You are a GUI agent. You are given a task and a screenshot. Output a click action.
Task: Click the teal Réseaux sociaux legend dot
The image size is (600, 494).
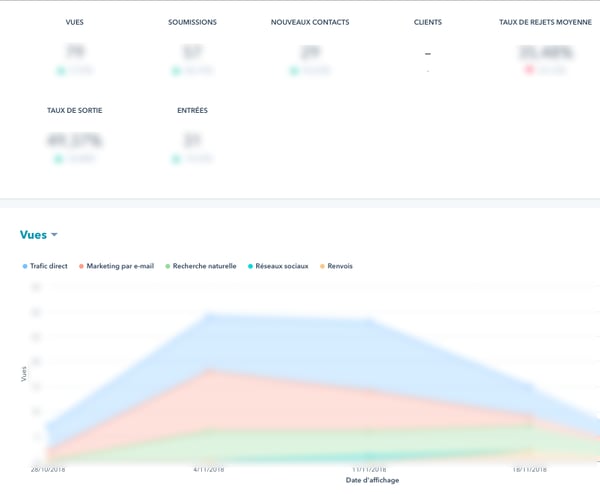point(250,266)
